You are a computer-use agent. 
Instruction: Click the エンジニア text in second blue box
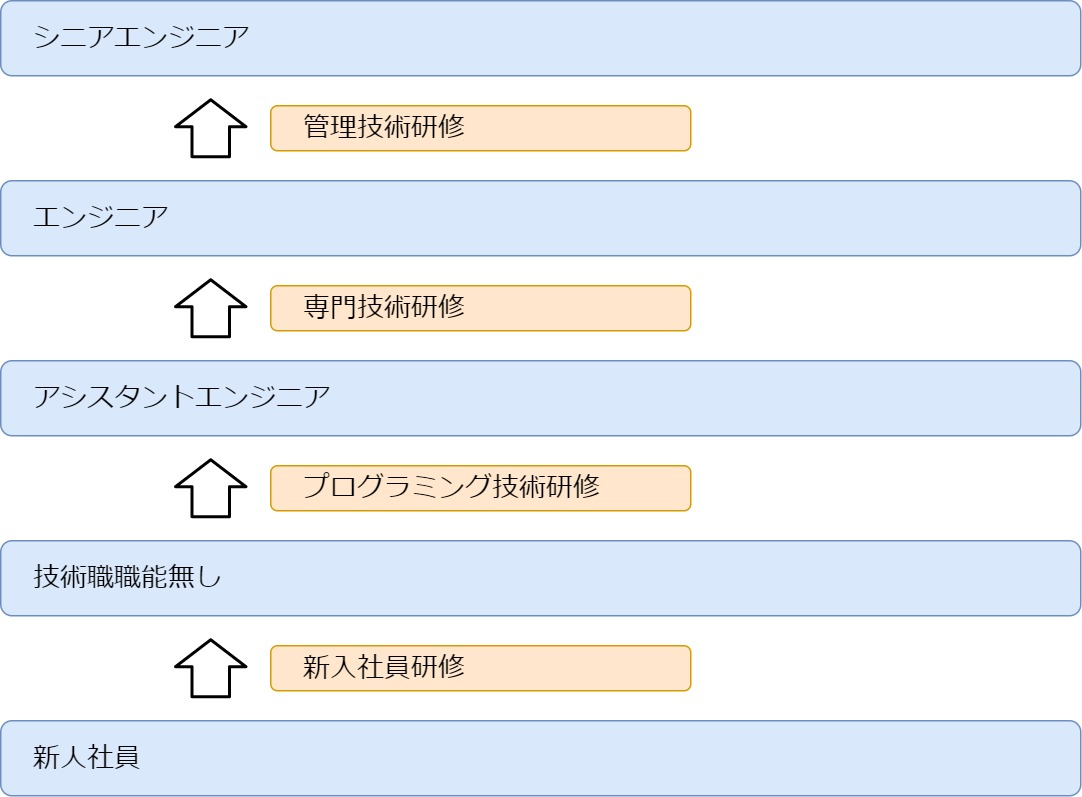101,217
